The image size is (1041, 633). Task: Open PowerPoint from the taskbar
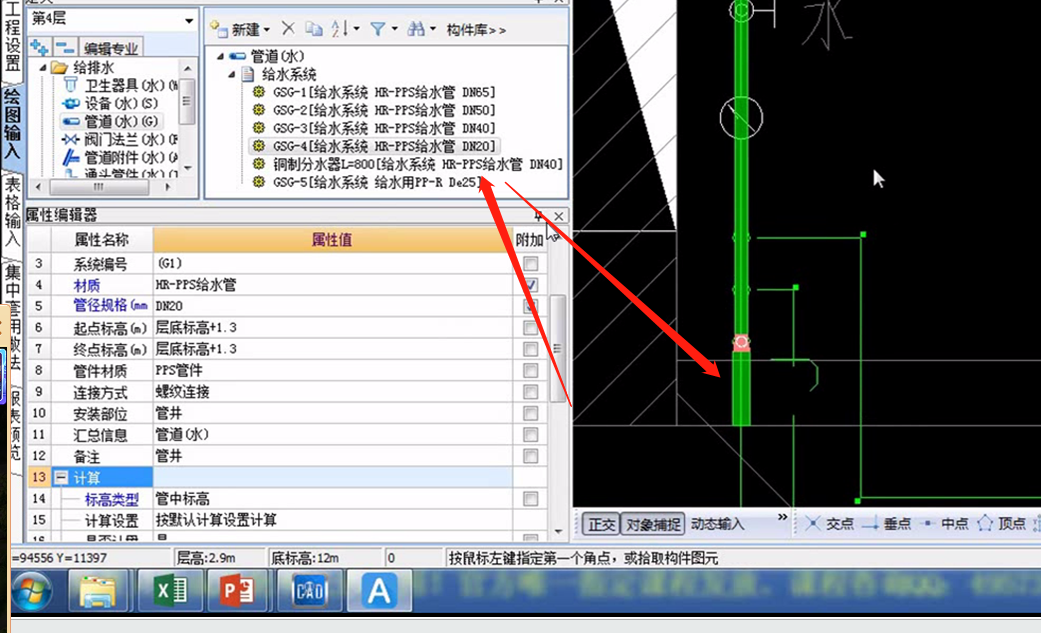(x=238, y=590)
